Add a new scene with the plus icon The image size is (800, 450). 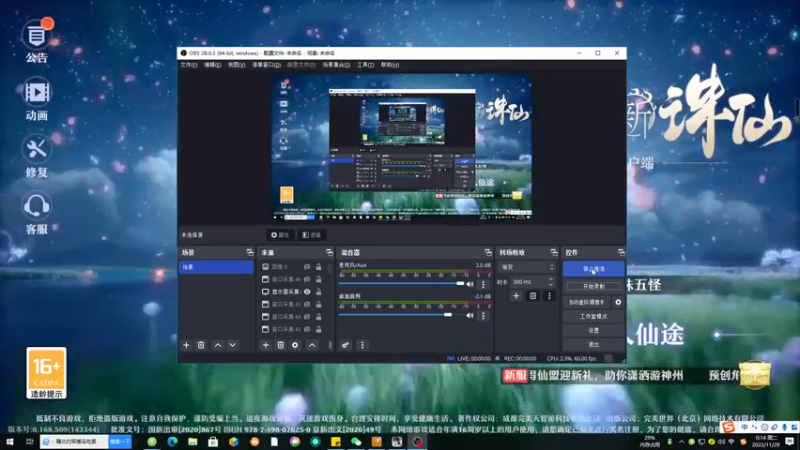[x=186, y=345]
